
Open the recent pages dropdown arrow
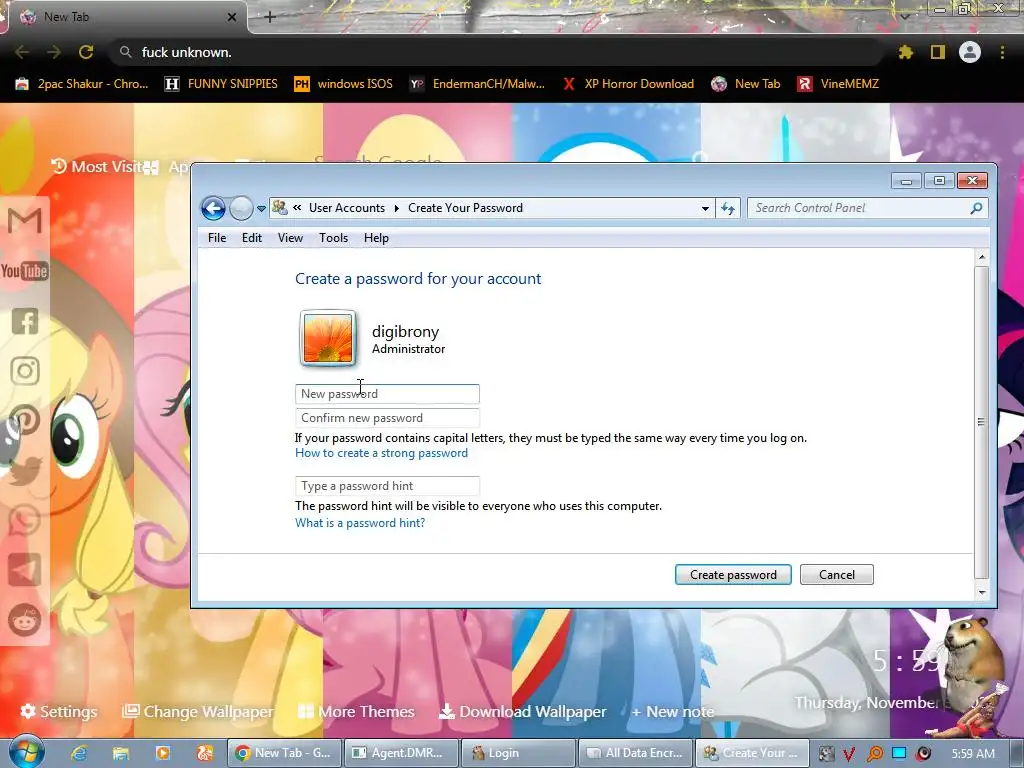point(261,209)
